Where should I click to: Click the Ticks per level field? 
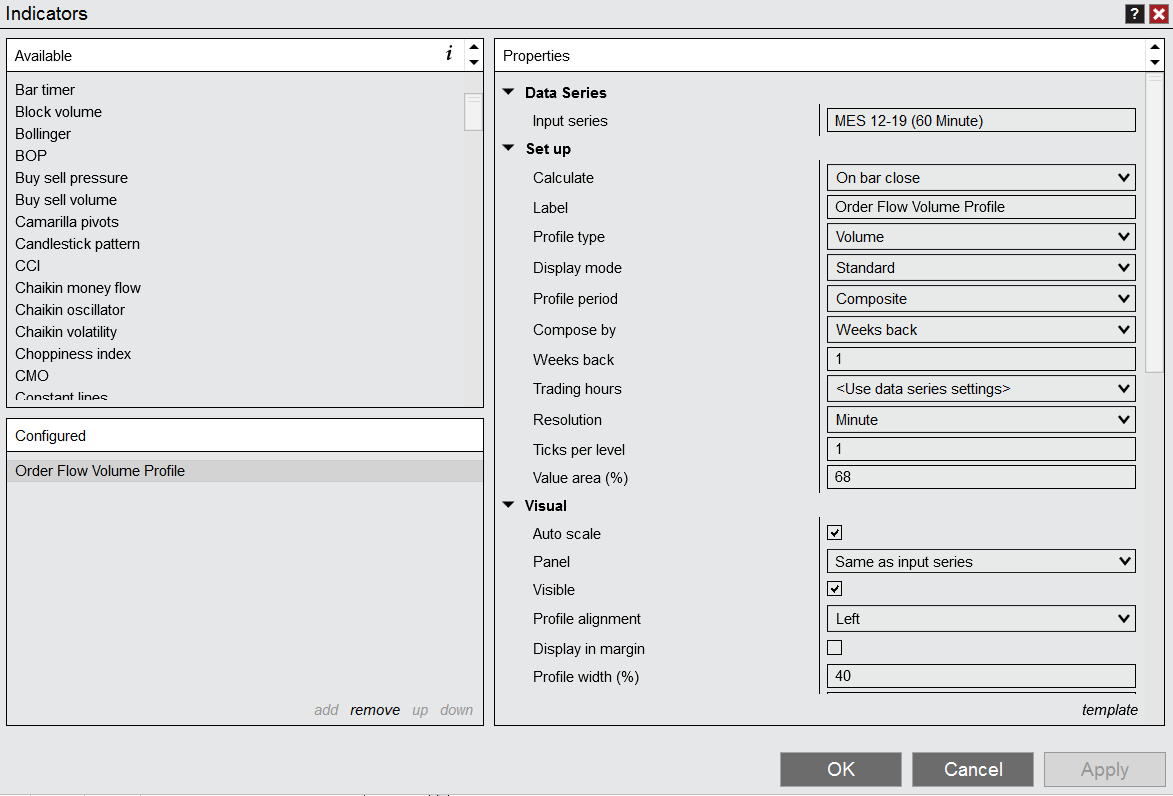click(x=981, y=449)
